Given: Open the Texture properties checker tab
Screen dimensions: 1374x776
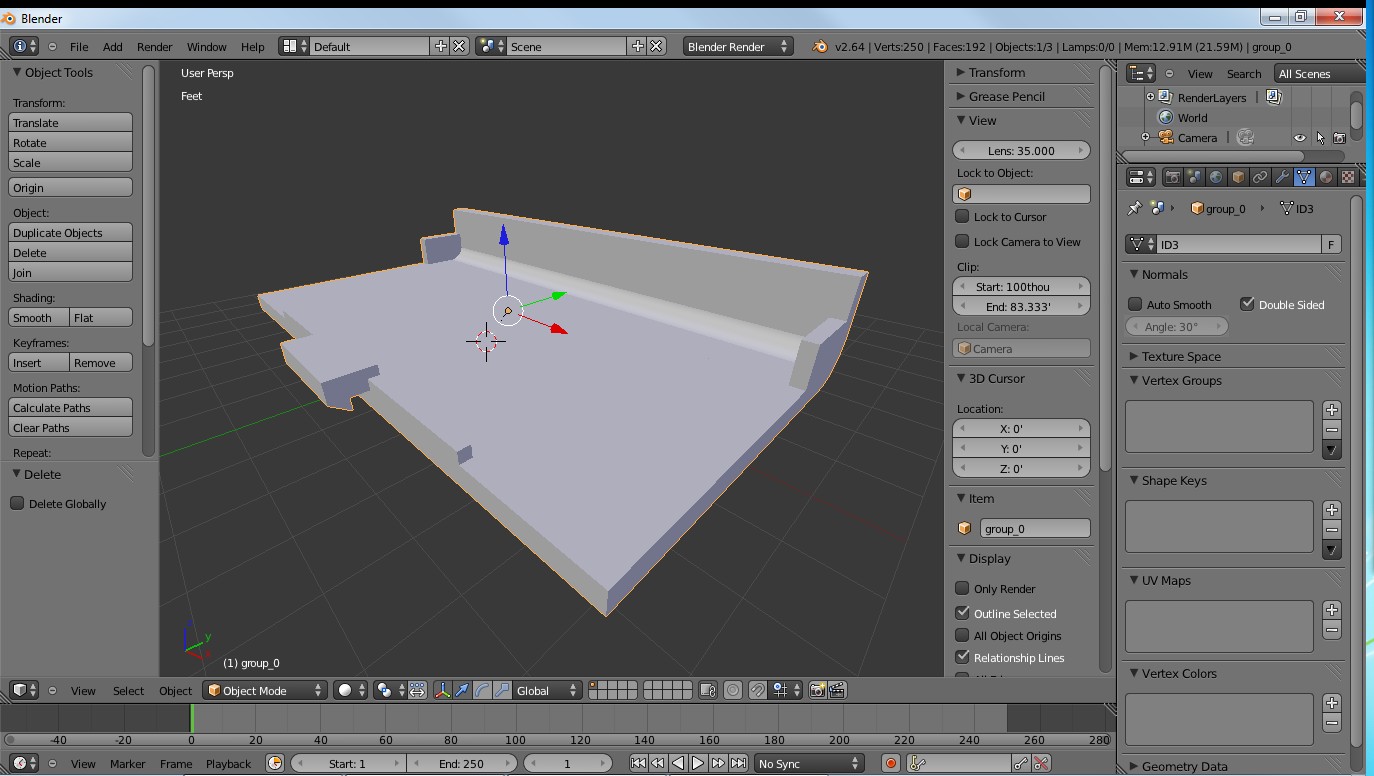Looking at the screenshot, I should [1348, 177].
